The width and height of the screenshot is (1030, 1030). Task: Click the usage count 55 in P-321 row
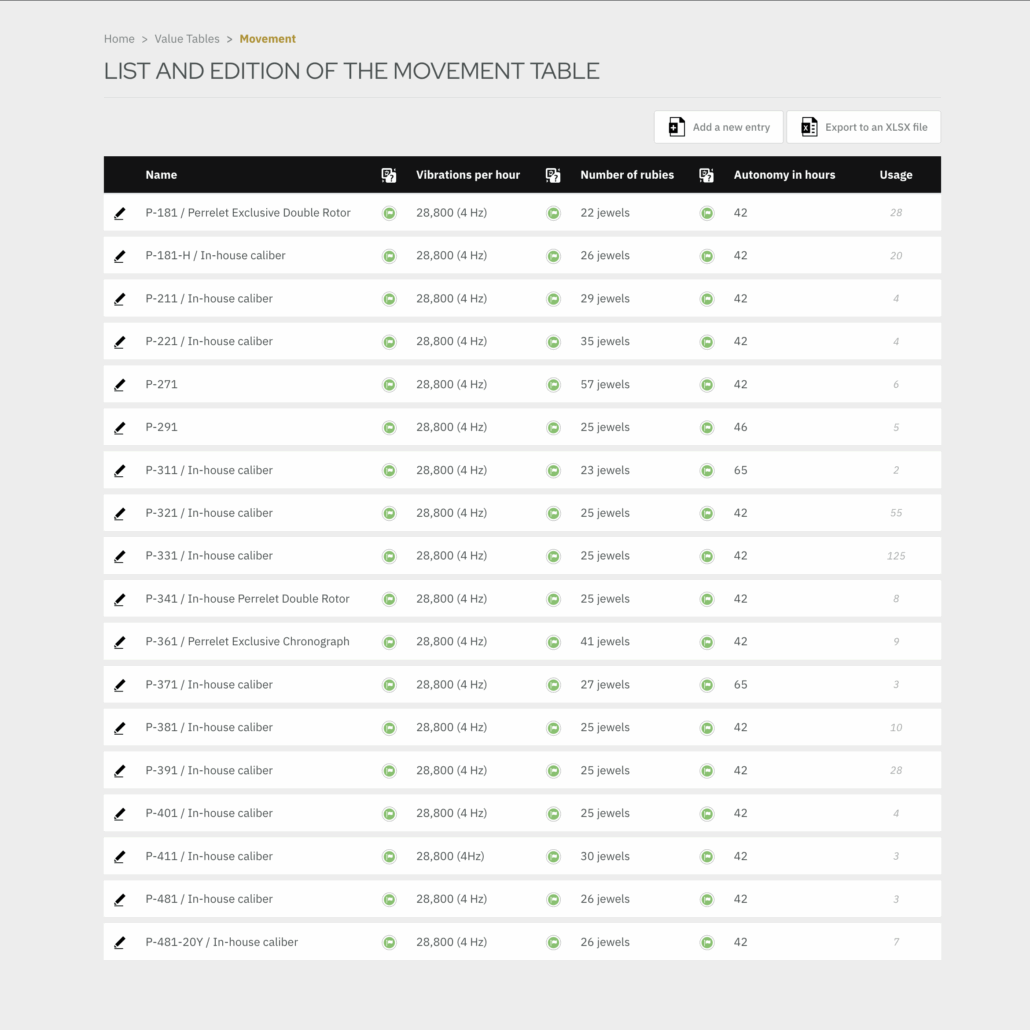tap(896, 513)
